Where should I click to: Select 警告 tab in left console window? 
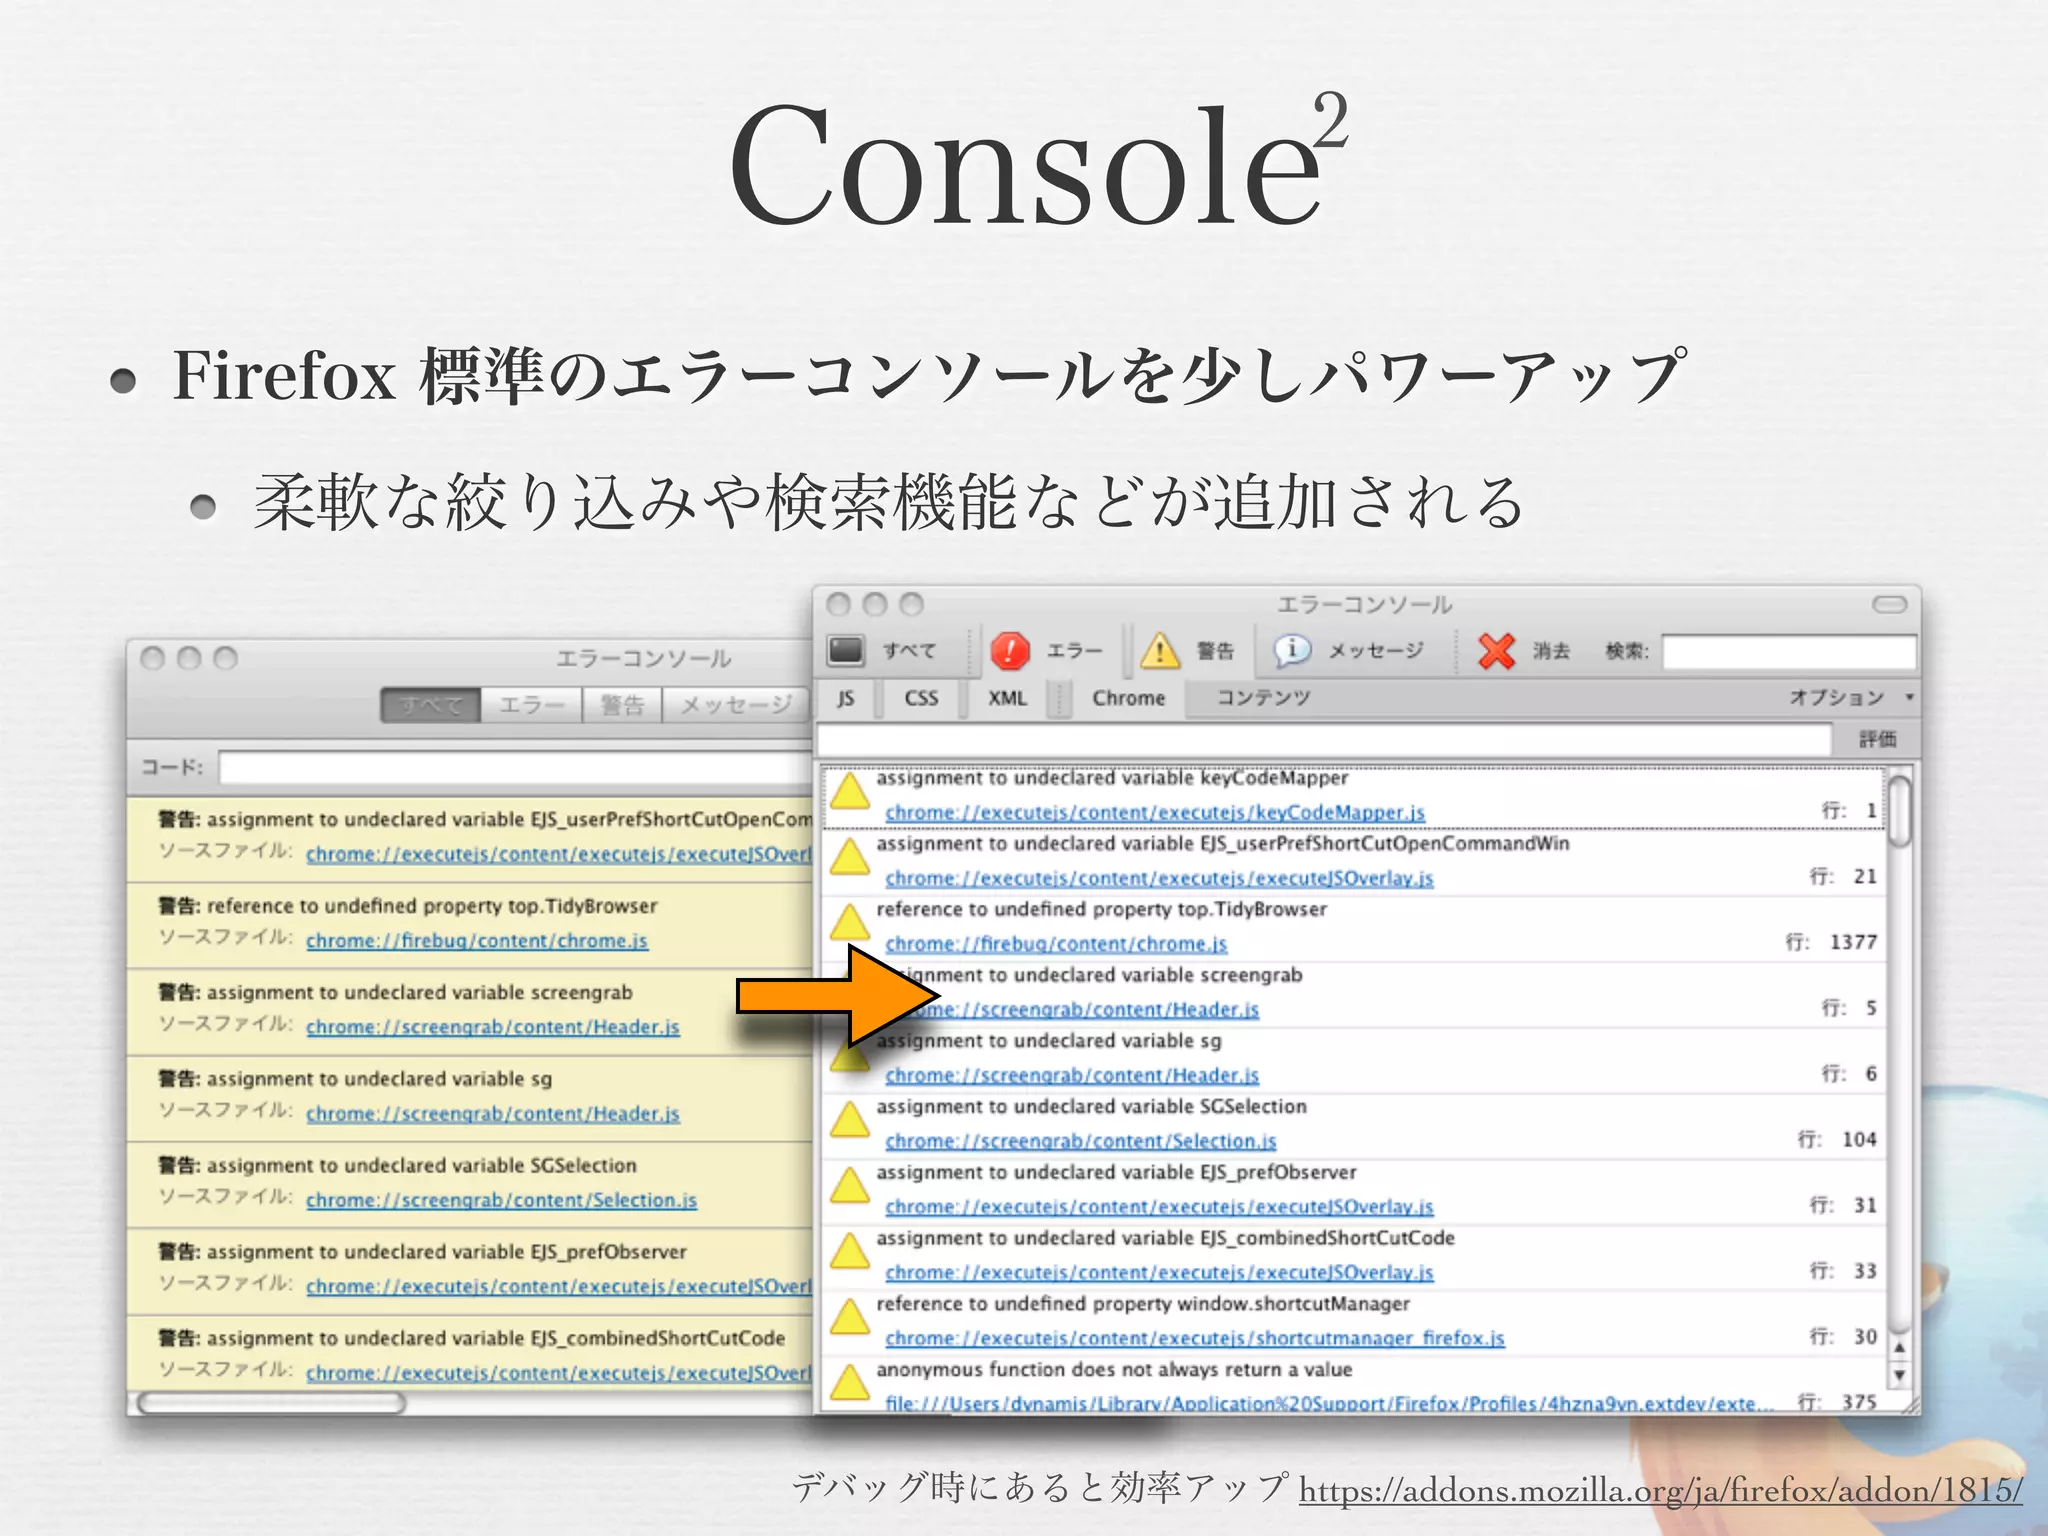(622, 705)
